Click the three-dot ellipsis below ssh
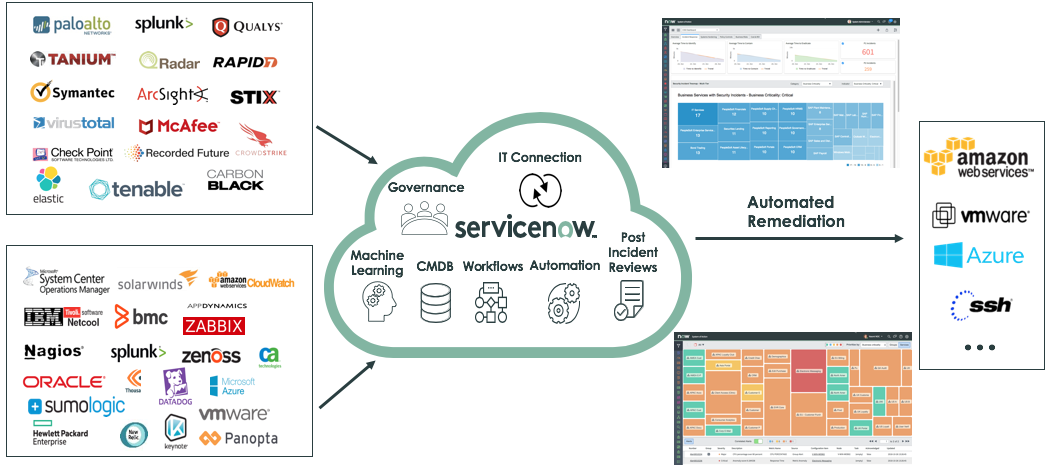 click(x=980, y=348)
